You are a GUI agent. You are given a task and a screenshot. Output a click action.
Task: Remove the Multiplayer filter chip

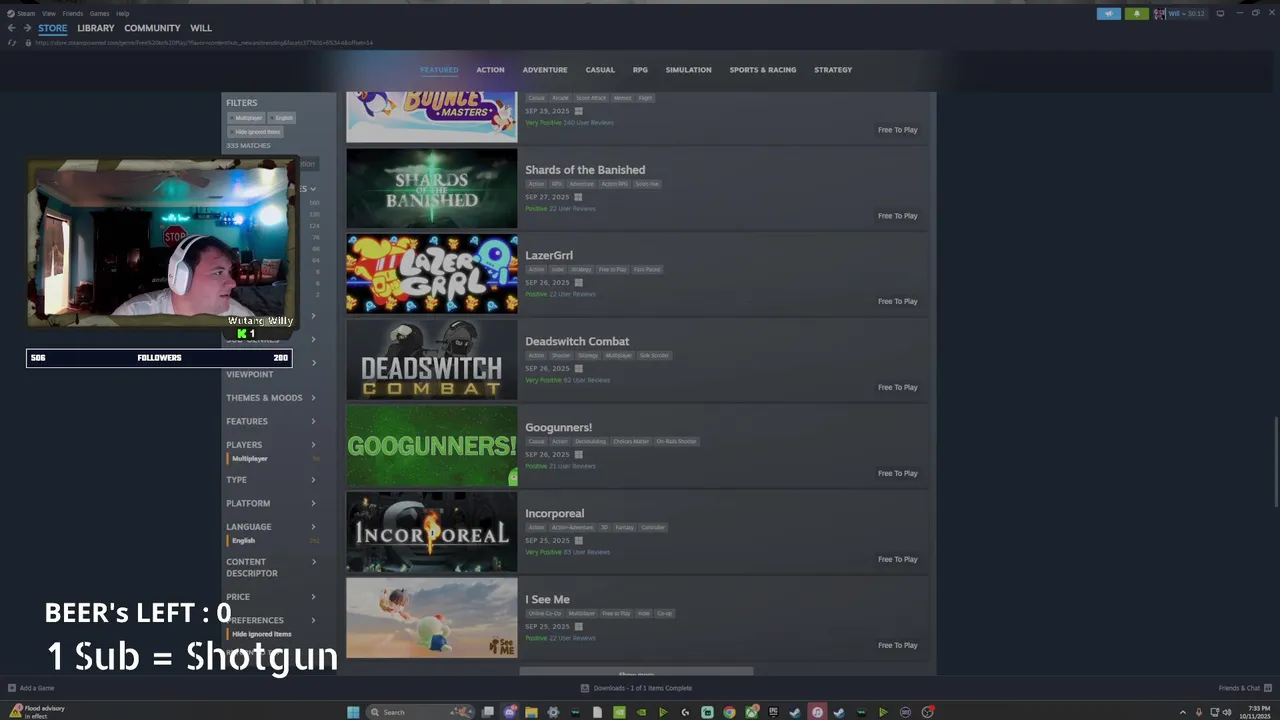click(x=247, y=118)
